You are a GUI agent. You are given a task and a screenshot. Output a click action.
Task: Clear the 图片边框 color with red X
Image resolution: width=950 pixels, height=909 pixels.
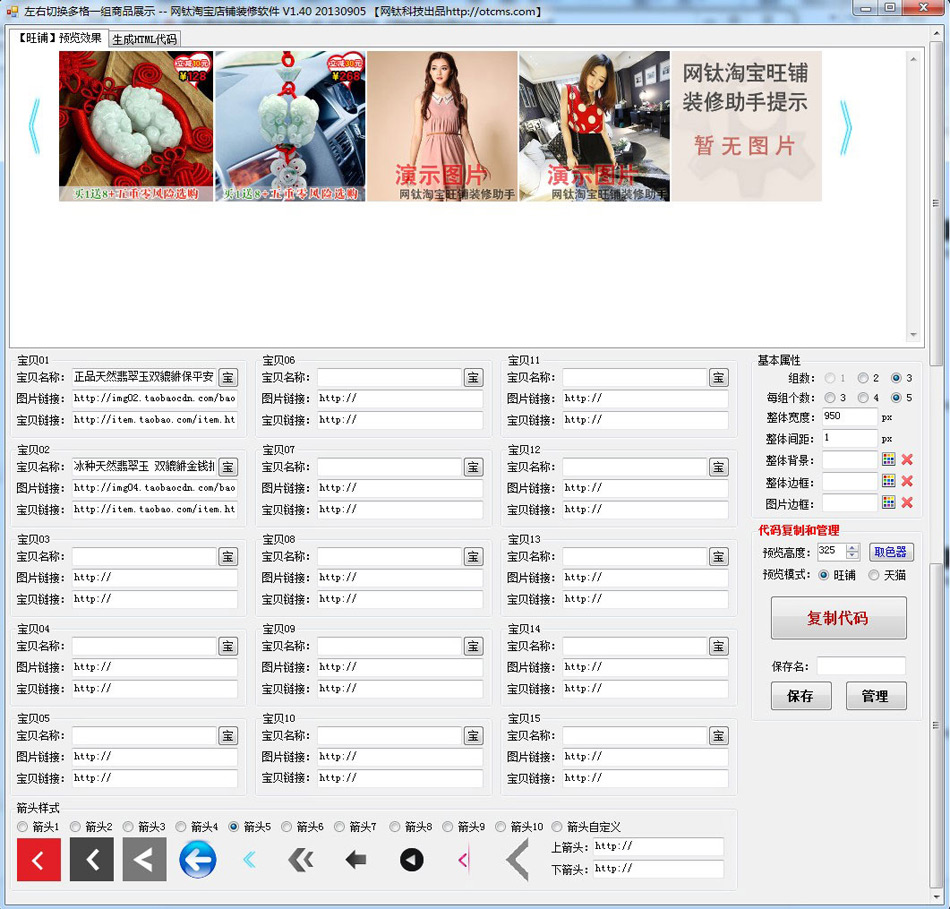pos(906,502)
